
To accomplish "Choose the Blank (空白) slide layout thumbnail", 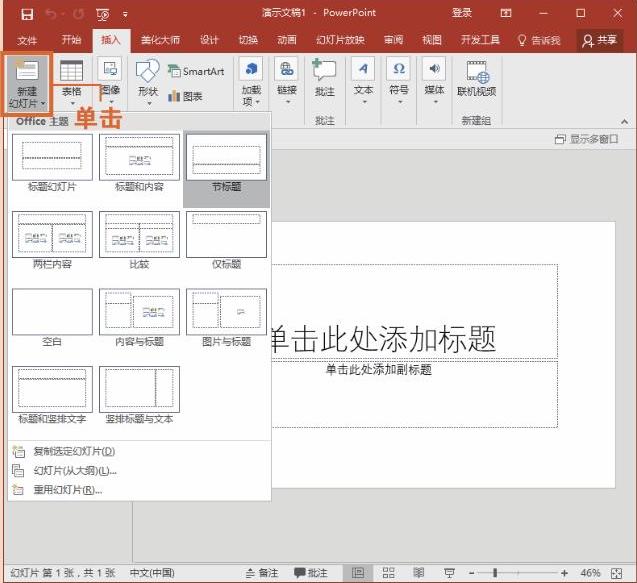I will (52, 312).
